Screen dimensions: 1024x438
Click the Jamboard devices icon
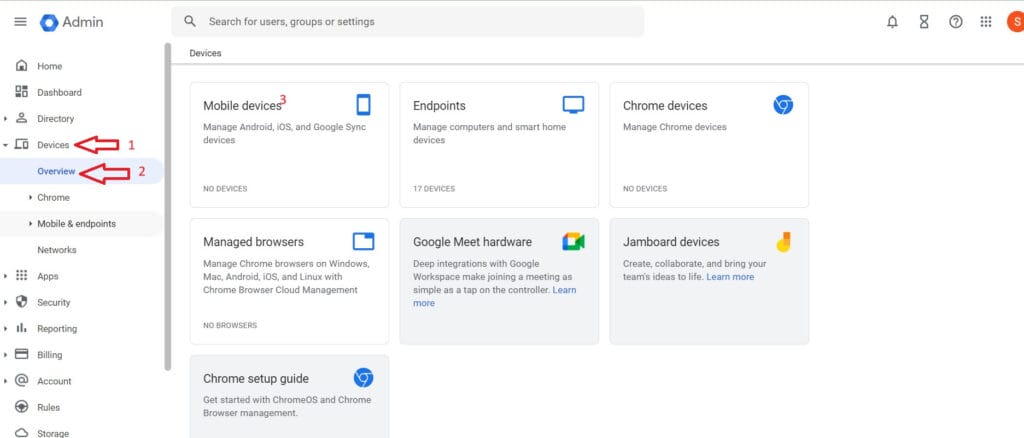(784, 242)
